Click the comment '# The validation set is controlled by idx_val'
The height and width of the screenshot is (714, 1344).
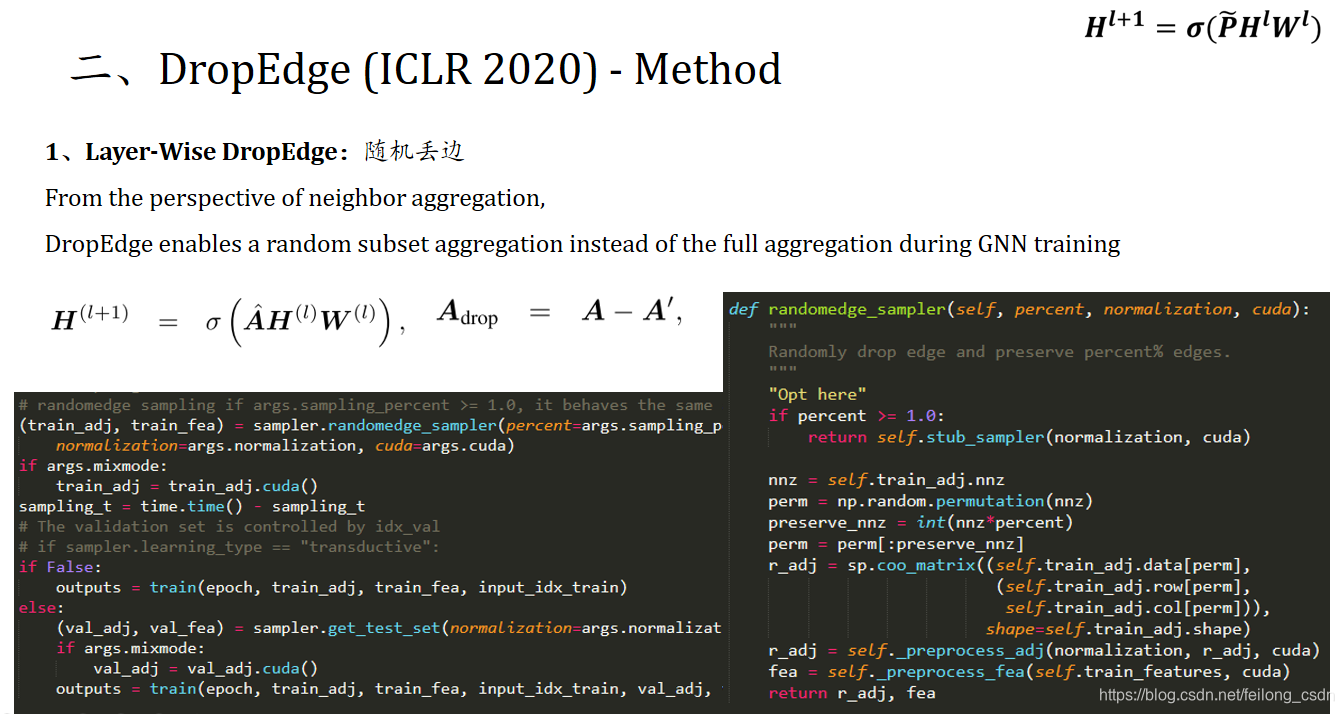tap(229, 526)
